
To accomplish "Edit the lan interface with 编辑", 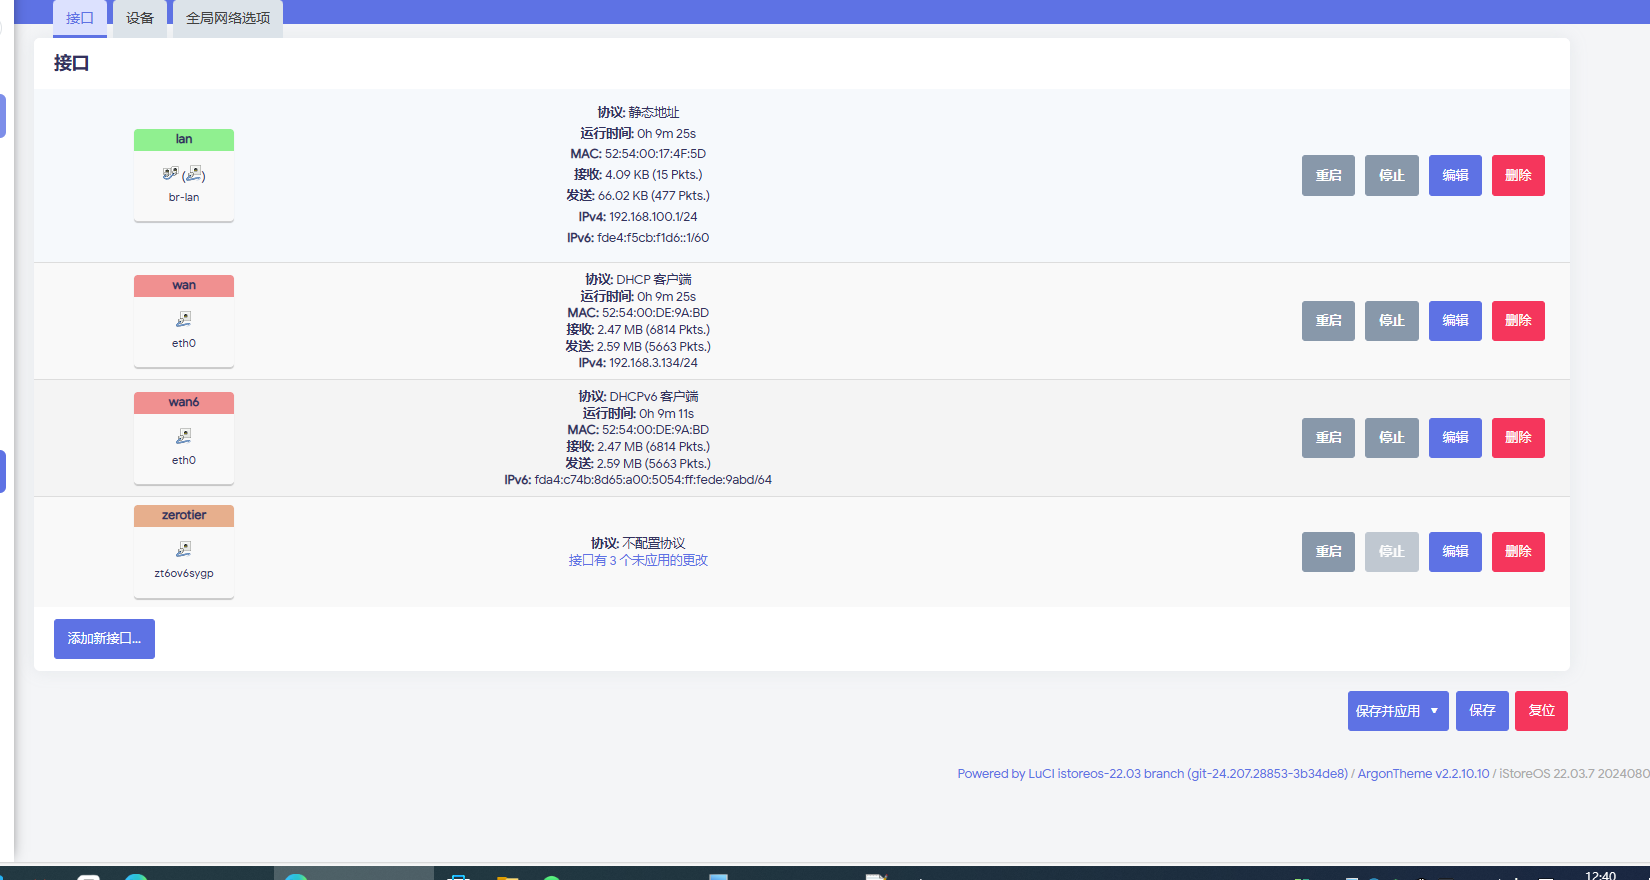I will (x=1455, y=175).
